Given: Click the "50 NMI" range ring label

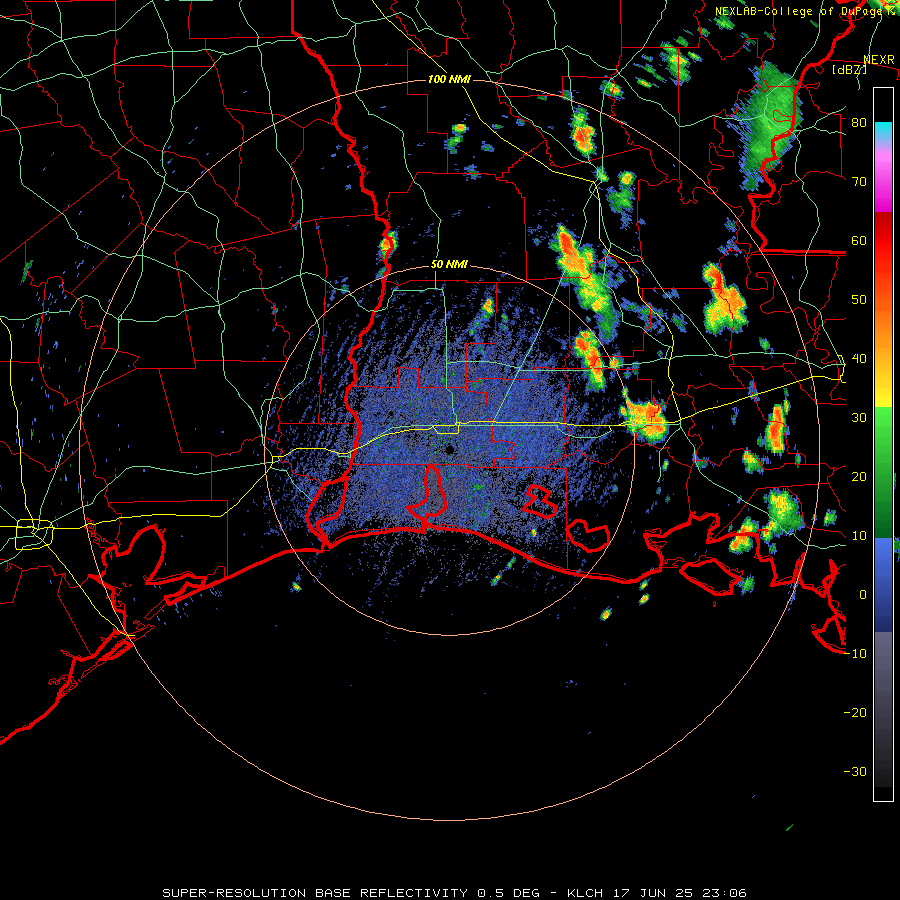Looking at the screenshot, I should 449,265.
